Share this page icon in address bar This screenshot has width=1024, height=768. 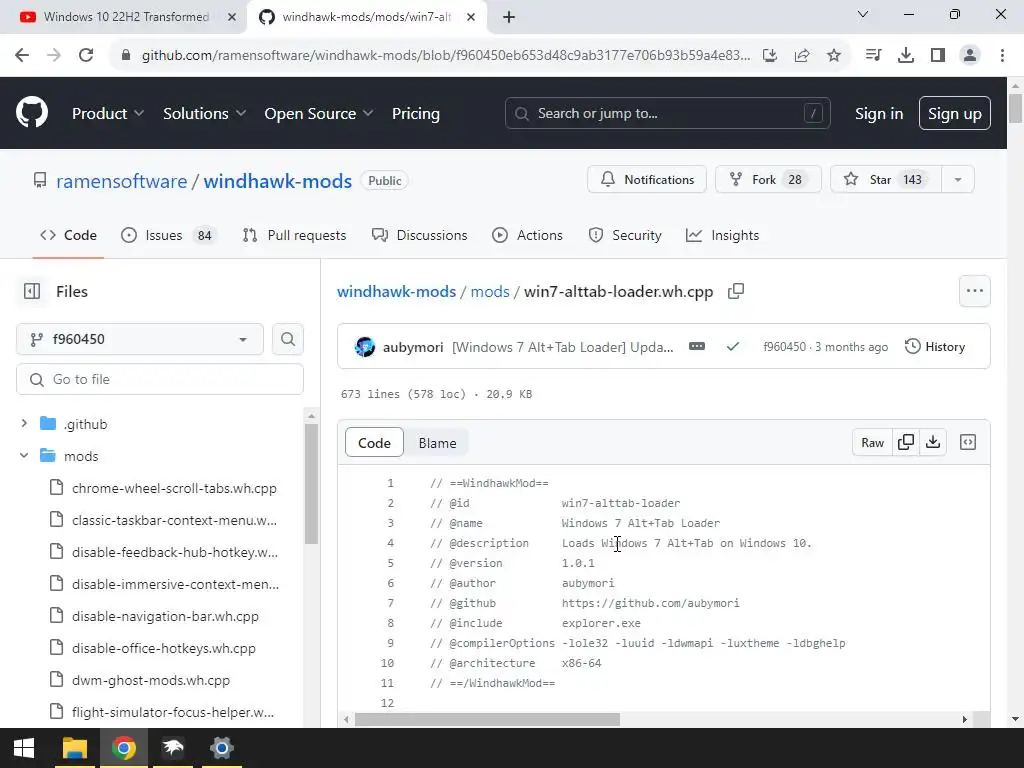[802, 56]
